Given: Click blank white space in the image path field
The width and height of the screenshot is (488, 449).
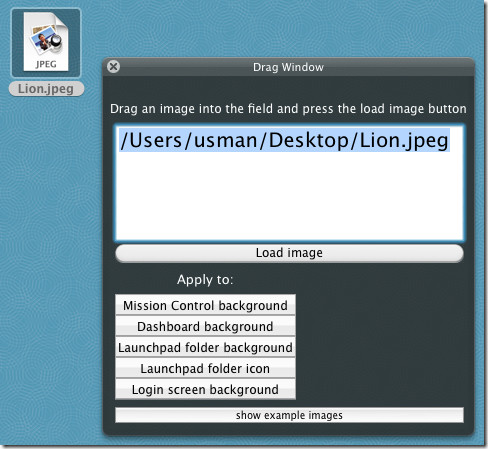Looking at the screenshot, I should pos(289,197).
